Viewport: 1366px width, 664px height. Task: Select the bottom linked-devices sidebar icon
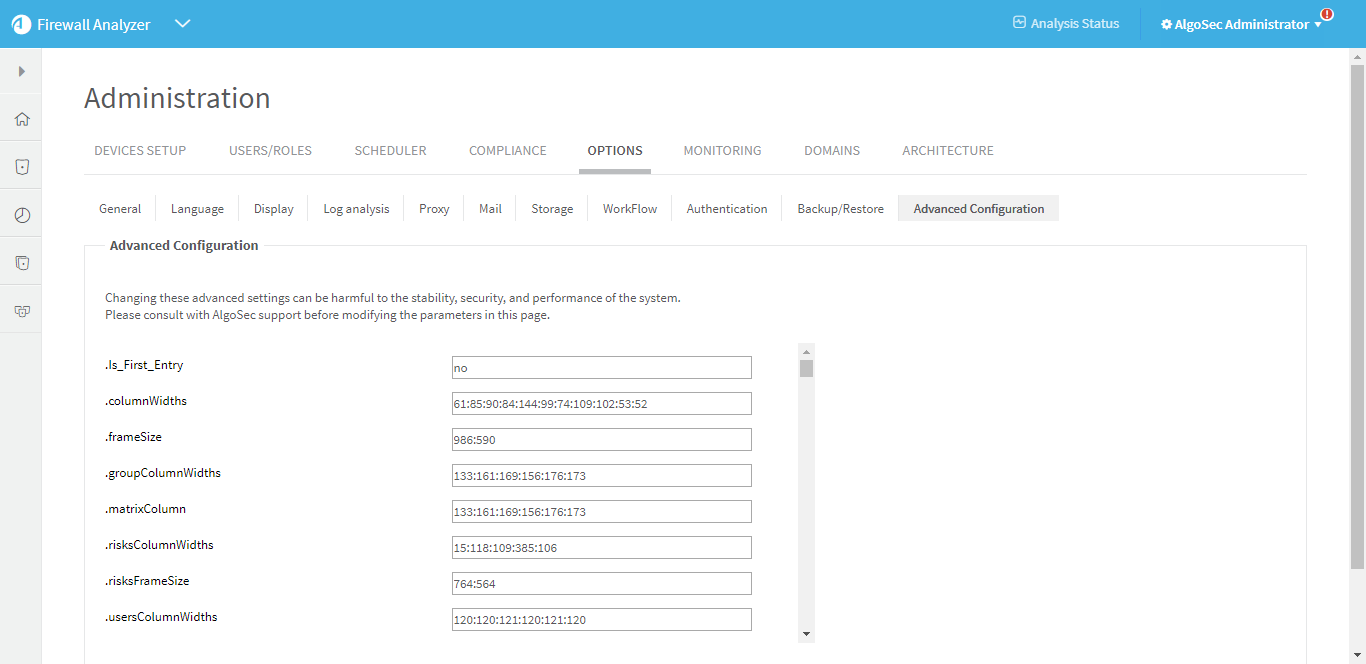click(x=21, y=311)
